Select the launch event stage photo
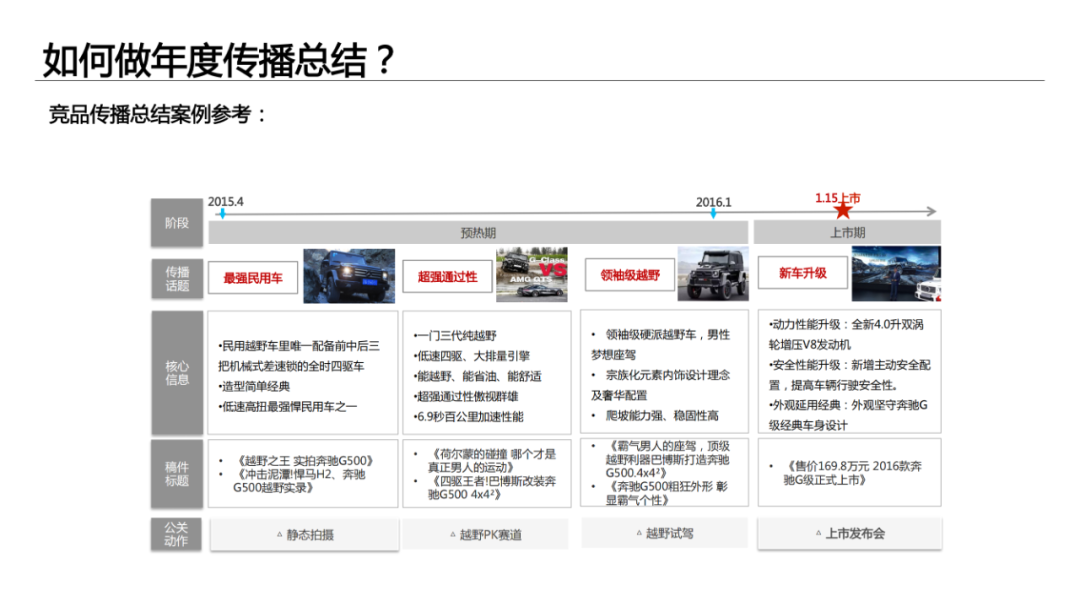The height and width of the screenshot is (607, 1080). pyautogui.click(x=896, y=274)
